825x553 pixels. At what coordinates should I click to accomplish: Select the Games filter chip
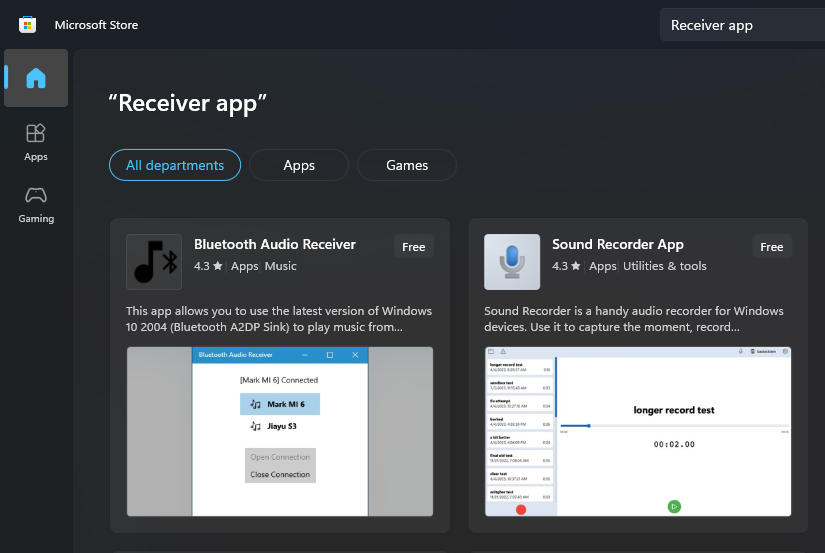coord(407,165)
